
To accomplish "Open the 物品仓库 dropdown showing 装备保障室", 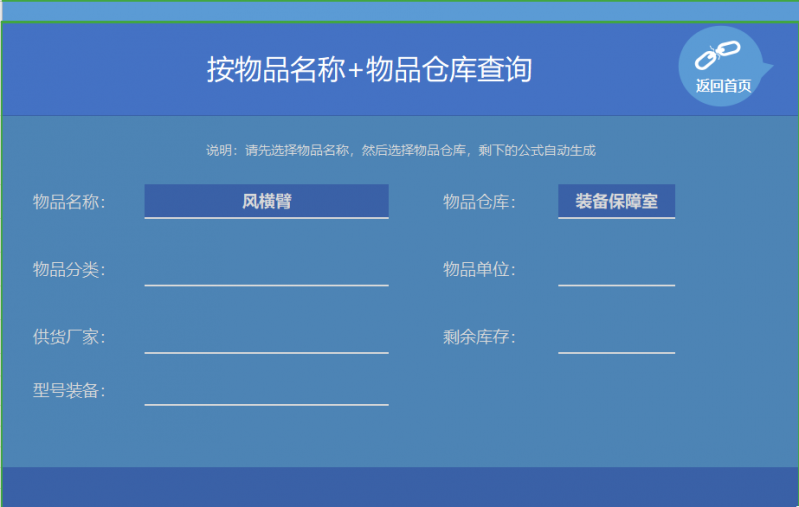I will (616, 201).
